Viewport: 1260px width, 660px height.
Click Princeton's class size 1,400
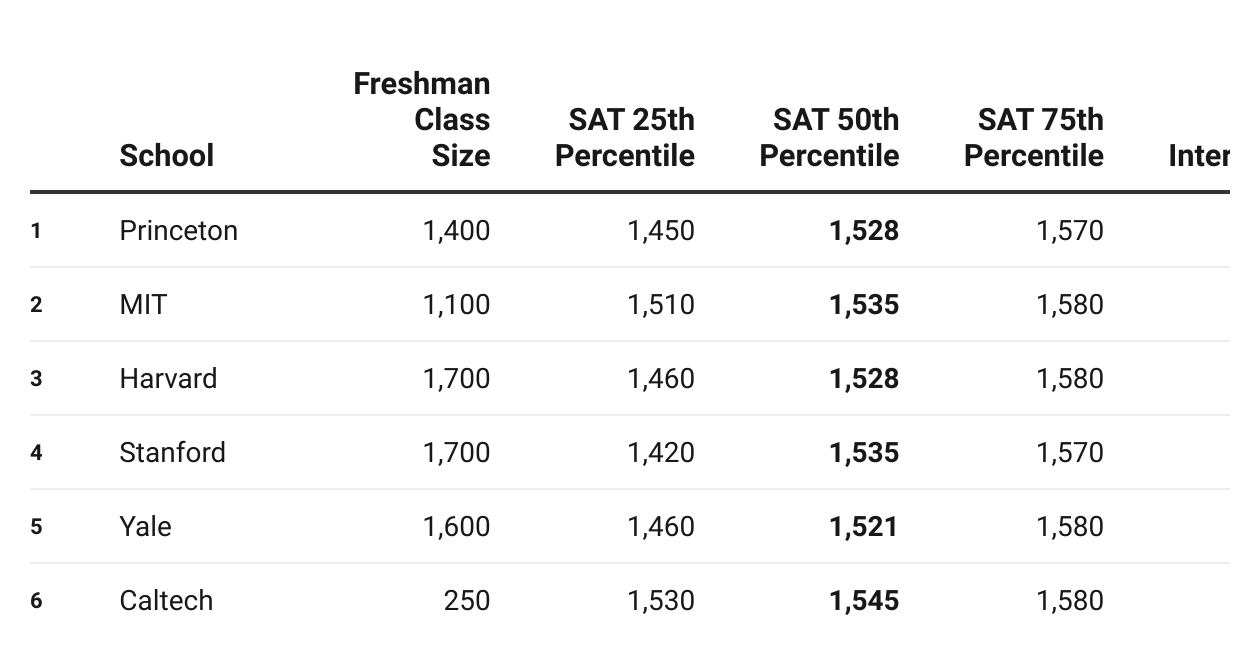456,230
